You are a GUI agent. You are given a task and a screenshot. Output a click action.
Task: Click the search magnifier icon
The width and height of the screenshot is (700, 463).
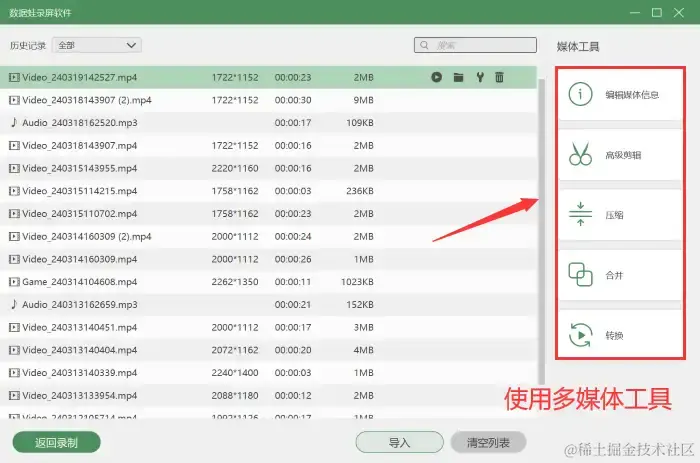click(x=425, y=45)
